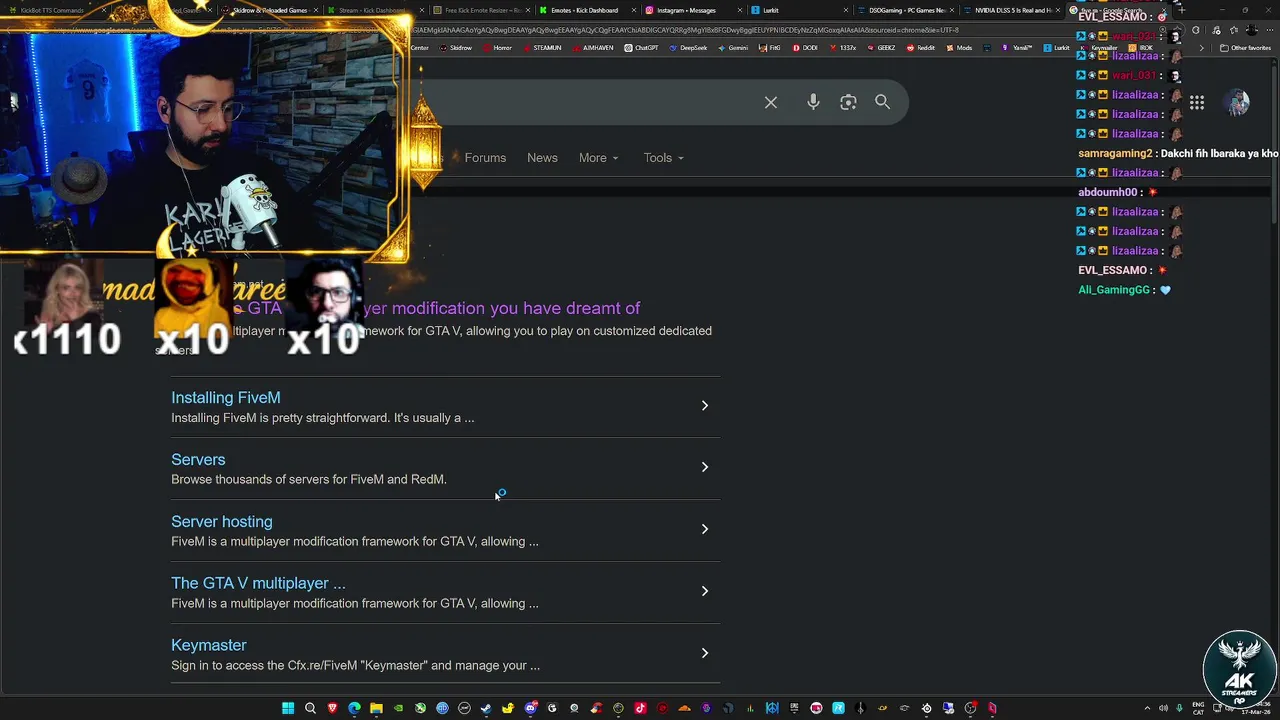Open the AIMHAVEN bookmark
Image resolution: width=1280 pixels, height=720 pixels.
[593, 48]
